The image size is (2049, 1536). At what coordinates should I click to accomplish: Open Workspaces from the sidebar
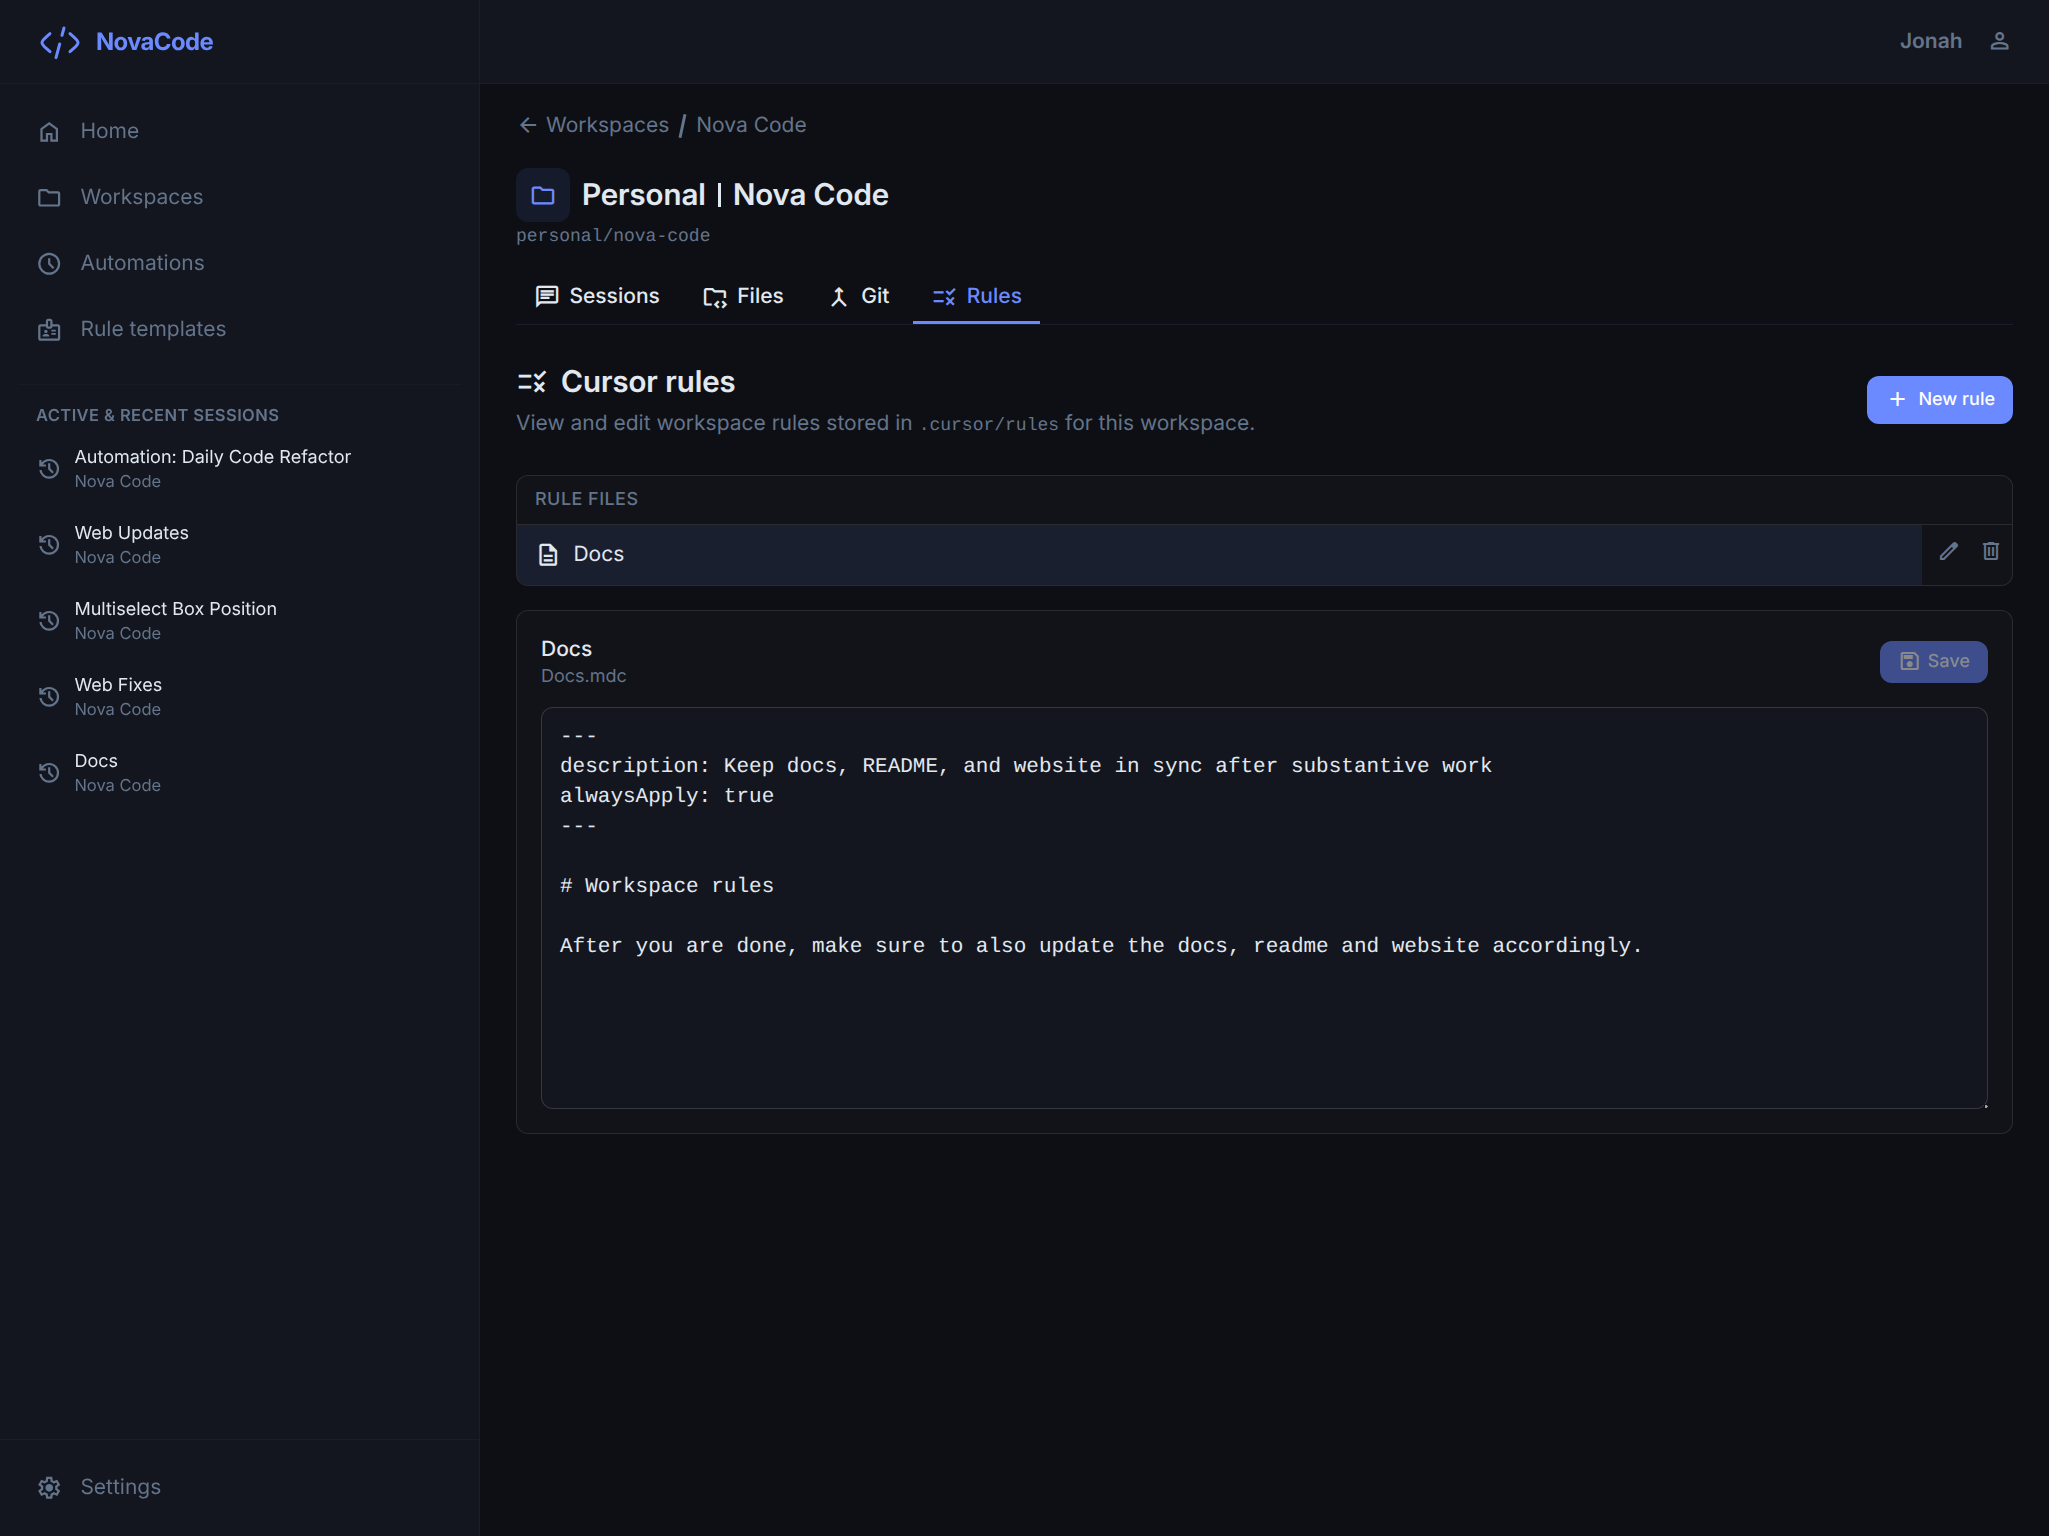(x=240, y=197)
